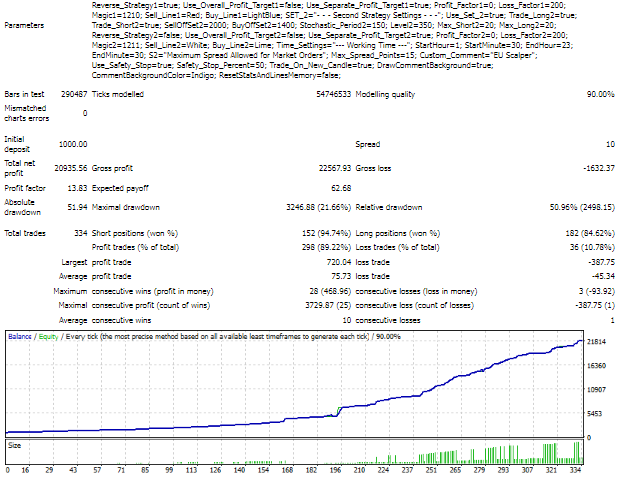Viewport: 640px width, 480px height.
Task: Click the Ticks modelled value 54746533
Action: click(333, 94)
